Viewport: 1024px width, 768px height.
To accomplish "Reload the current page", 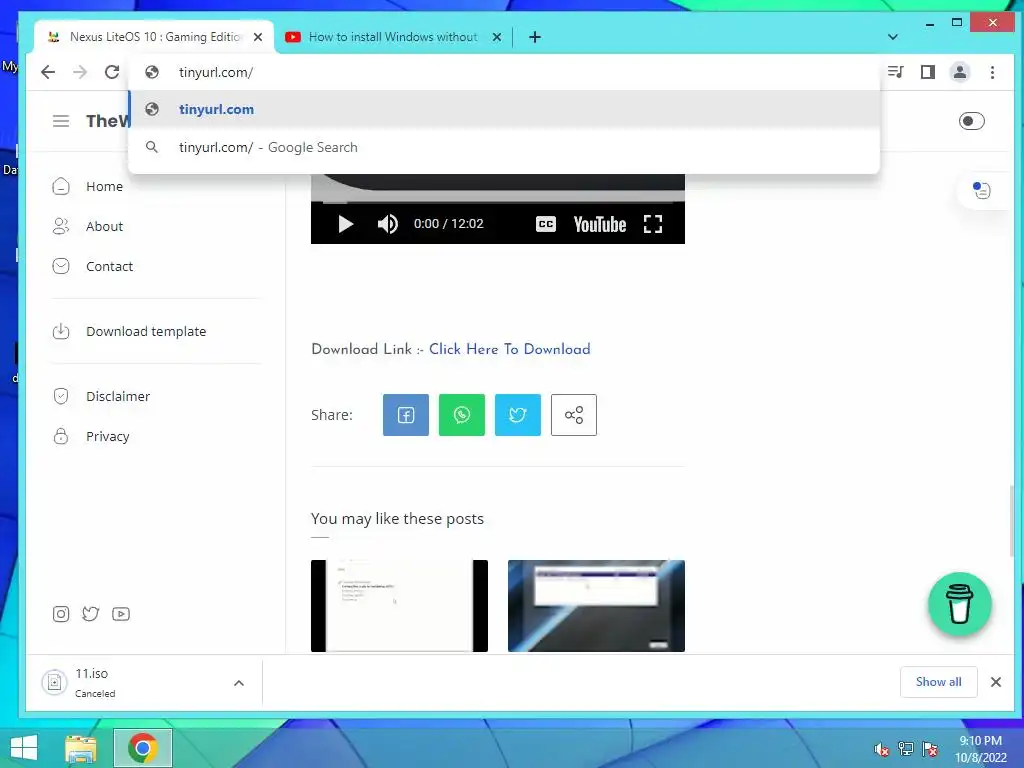I will [112, 72].
